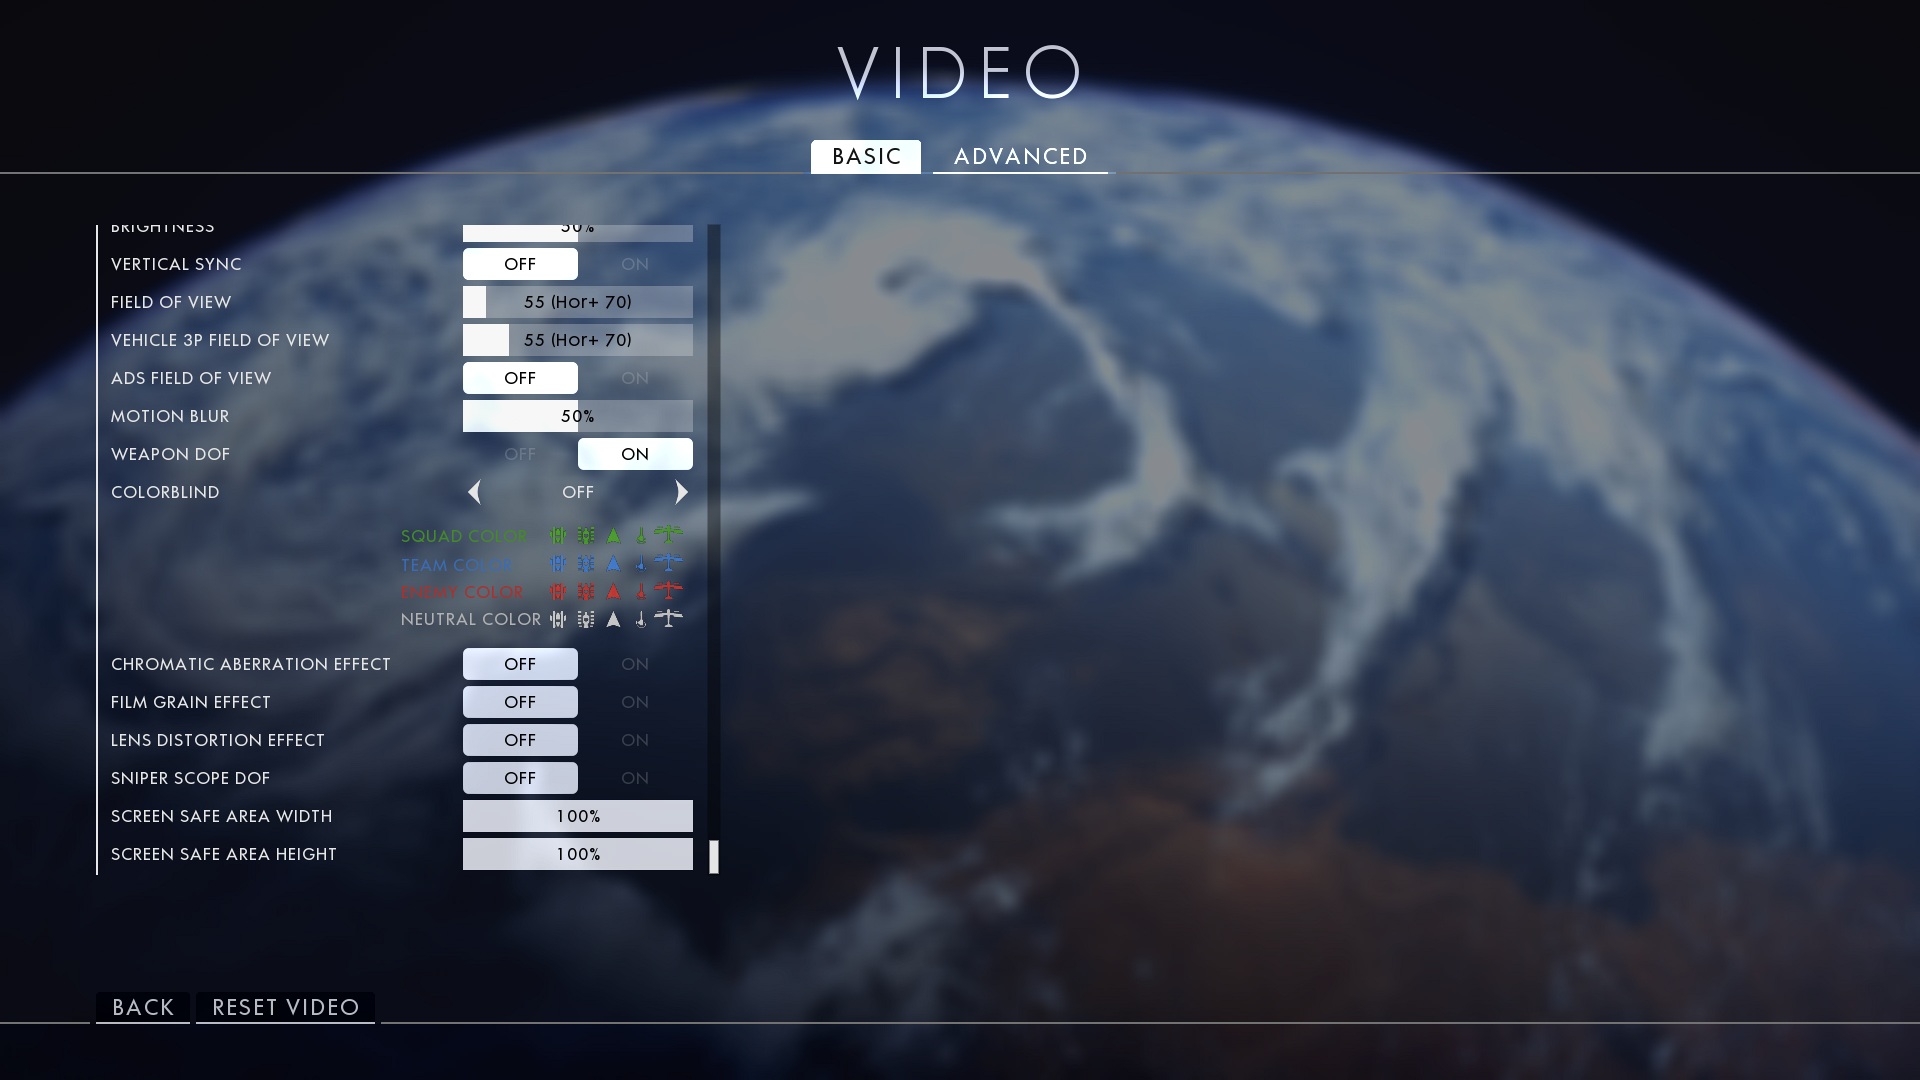Viewport: 1920px width, 1080px height.
Task: Adjust Screen Safe Area Height slider
Action: [x=578, y=854]
